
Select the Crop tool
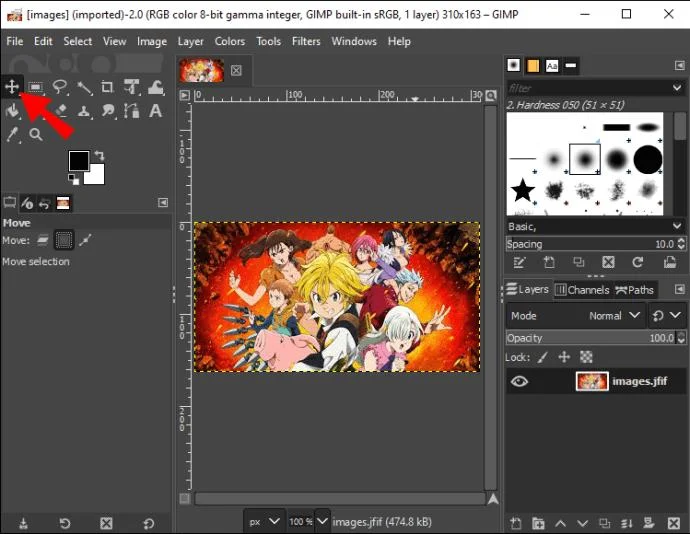click(x=107, y=87)
